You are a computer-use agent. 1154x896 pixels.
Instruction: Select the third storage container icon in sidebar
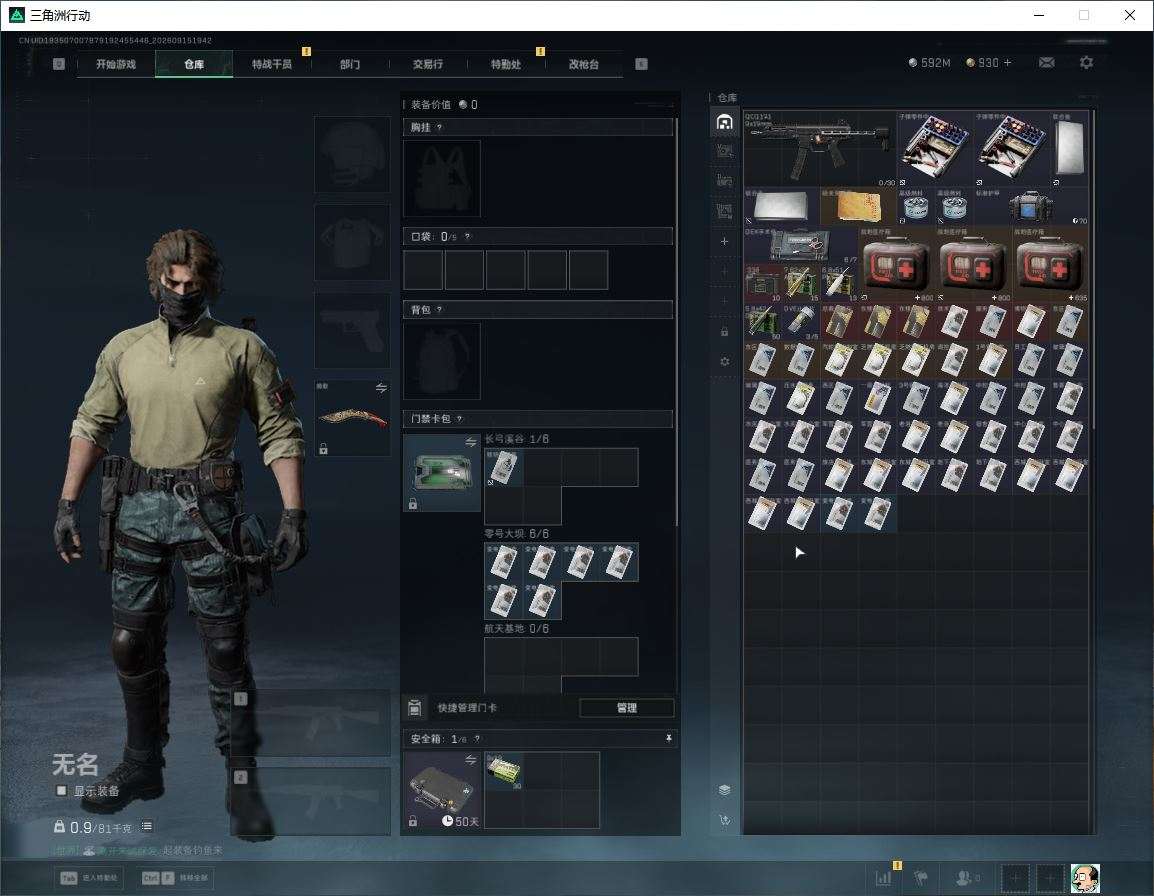point(724,181)
